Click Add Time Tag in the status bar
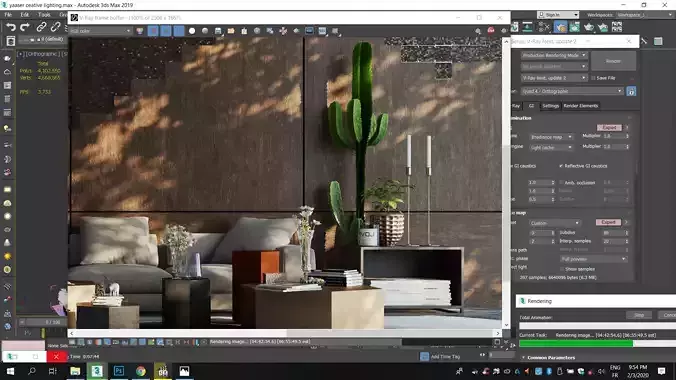This screenshot has height=380, width=676. pyautogui.click(x=445, y=357)
